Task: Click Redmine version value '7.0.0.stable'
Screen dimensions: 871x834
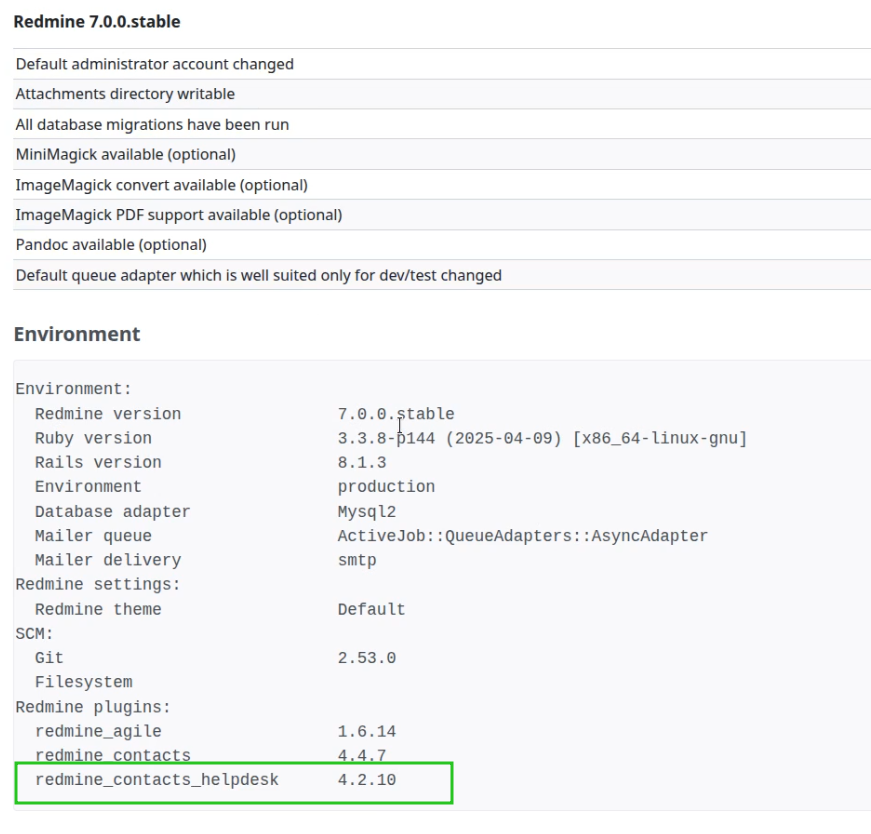Action: [396, 414]
